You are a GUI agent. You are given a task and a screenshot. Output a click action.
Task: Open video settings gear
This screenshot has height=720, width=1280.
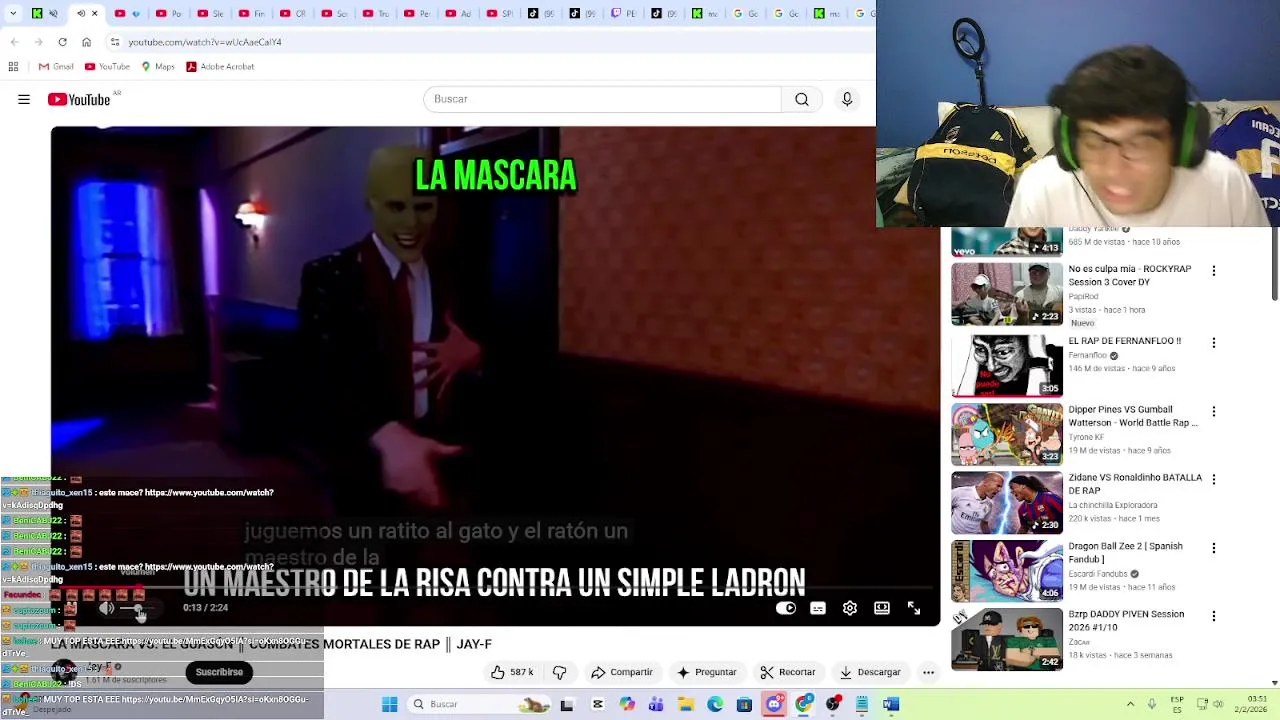click(850, 608)
